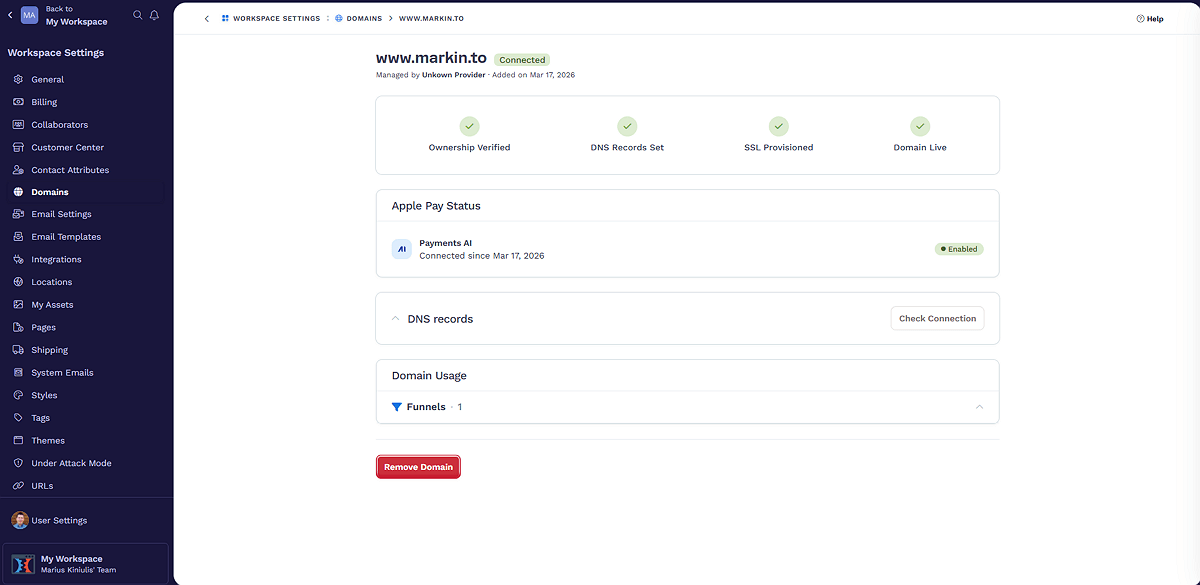
Task: Click the MA workspace avatar badge
Action: 29,15
